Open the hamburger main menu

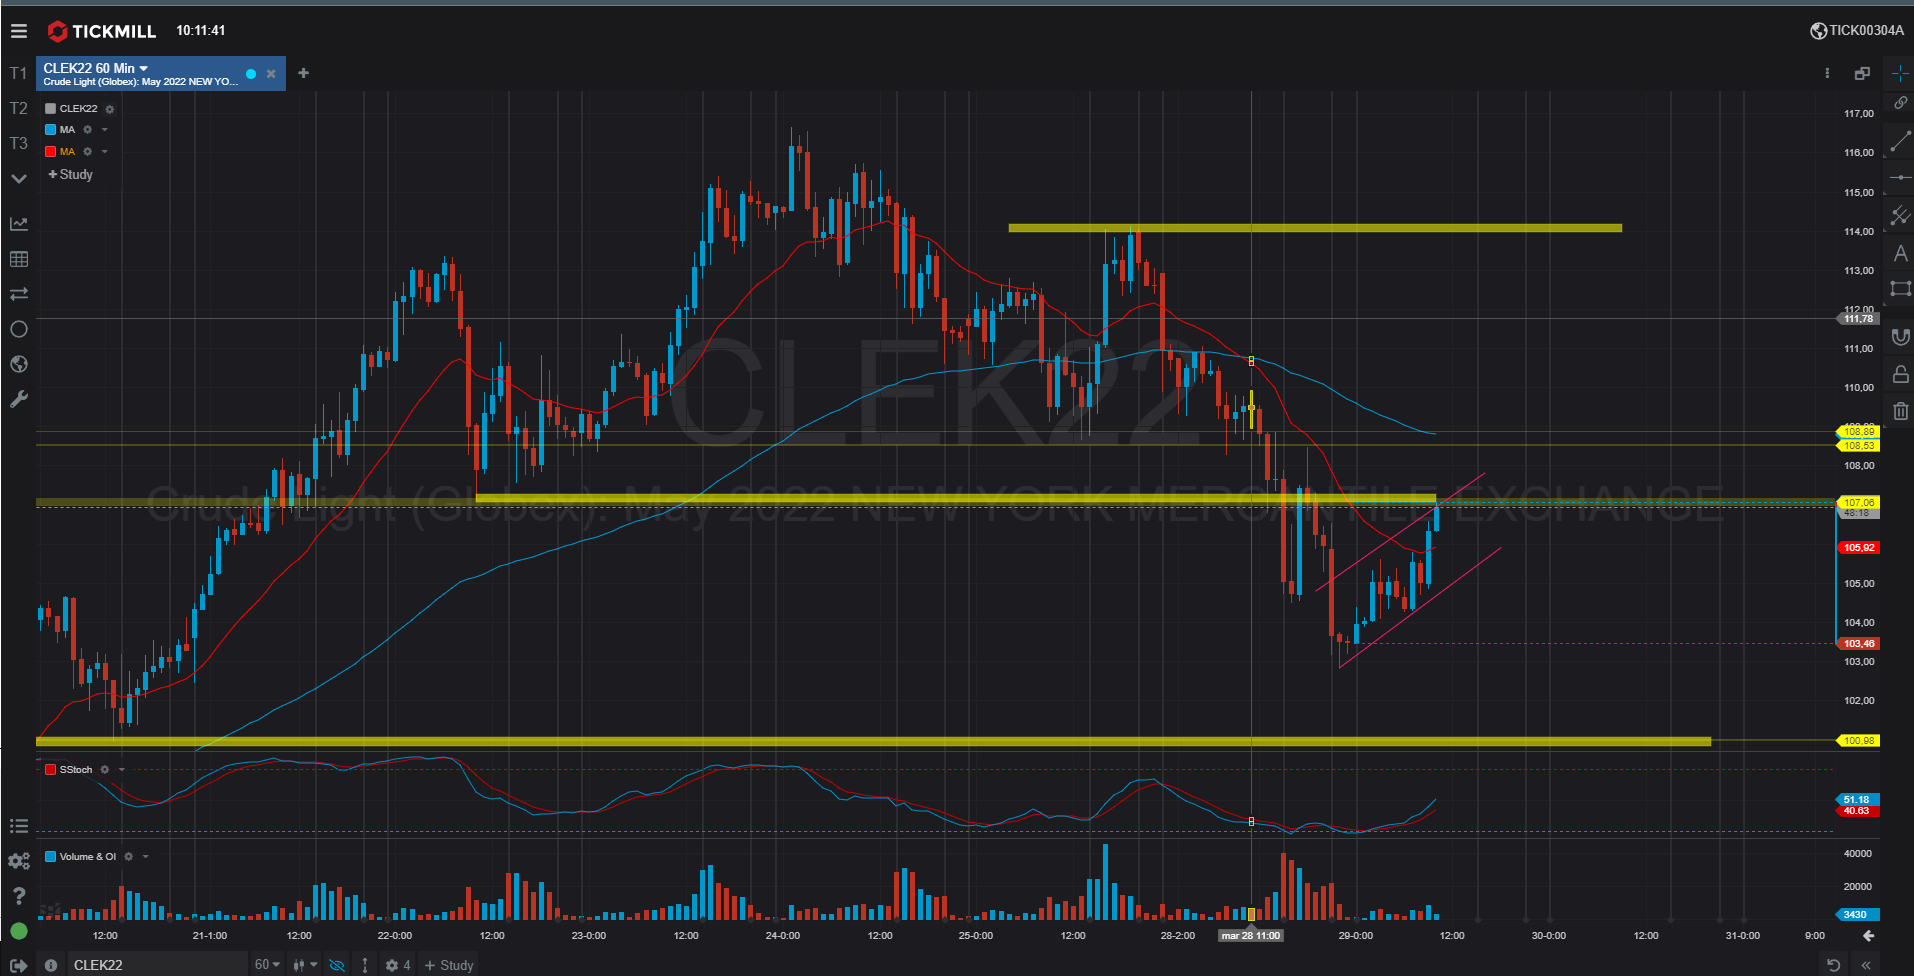tap(18, 31)
